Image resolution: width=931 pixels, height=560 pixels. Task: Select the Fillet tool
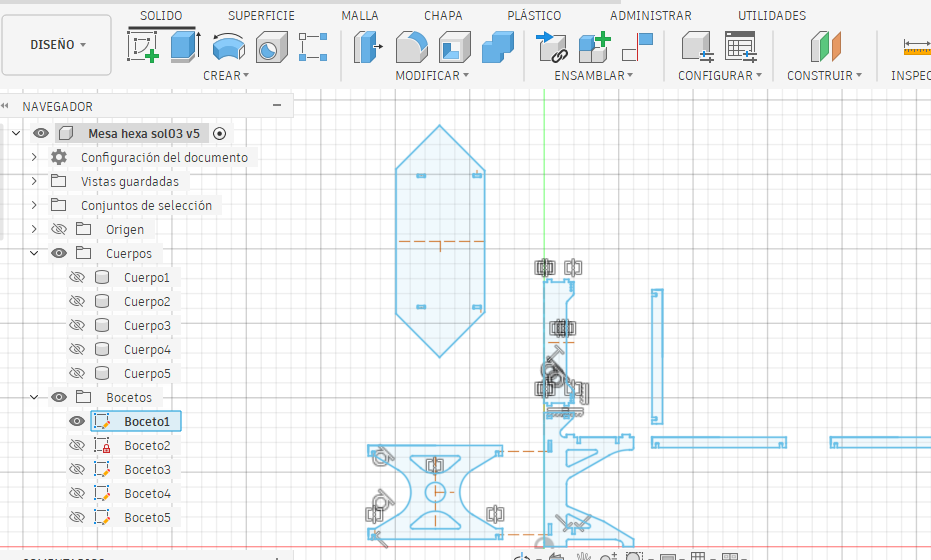(x=411, y=47)
